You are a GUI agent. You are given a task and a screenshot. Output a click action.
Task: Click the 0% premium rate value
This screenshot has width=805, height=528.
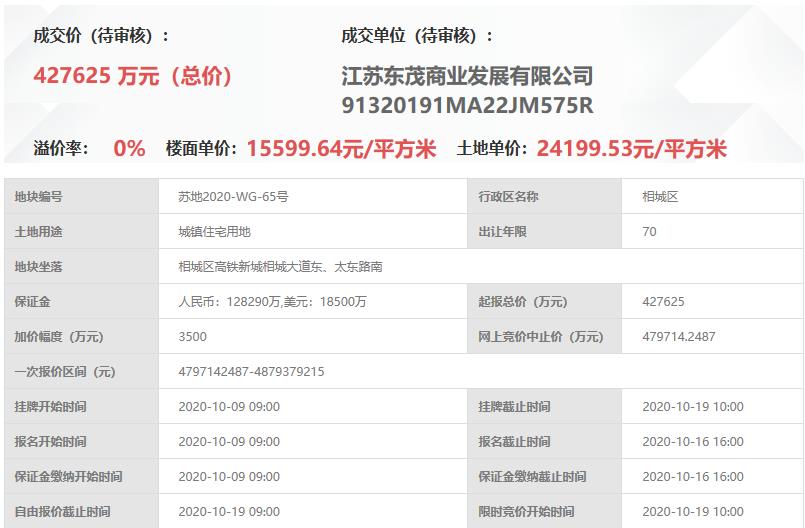click(x=129, y=149)
